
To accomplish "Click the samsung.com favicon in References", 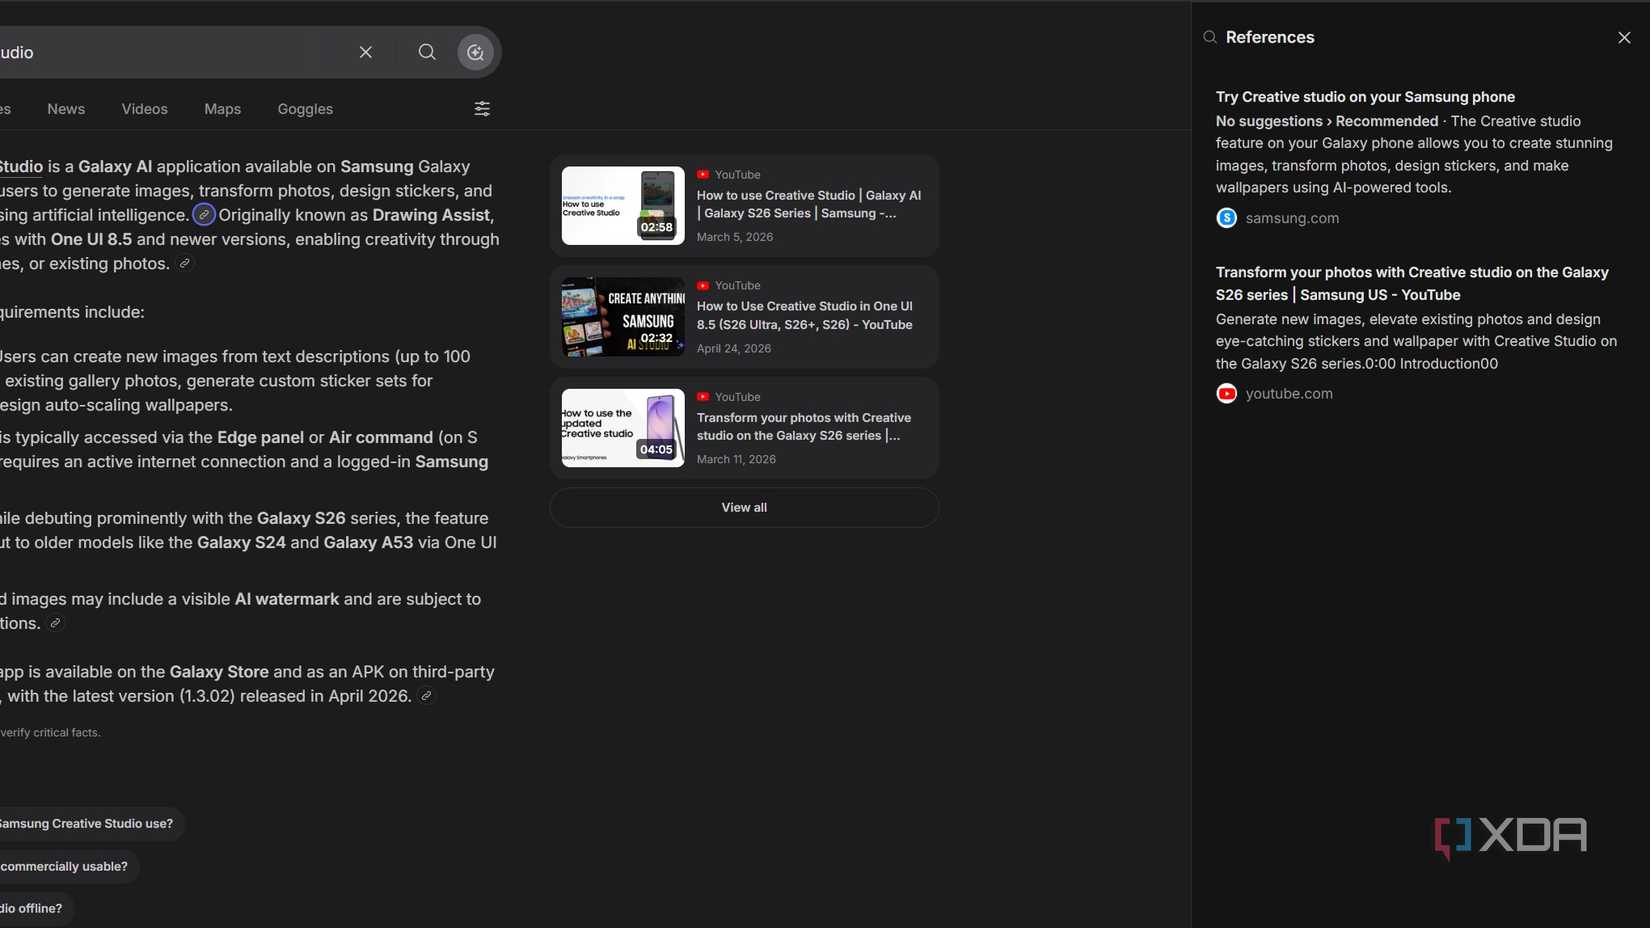I will click(x=1226, y=218).
